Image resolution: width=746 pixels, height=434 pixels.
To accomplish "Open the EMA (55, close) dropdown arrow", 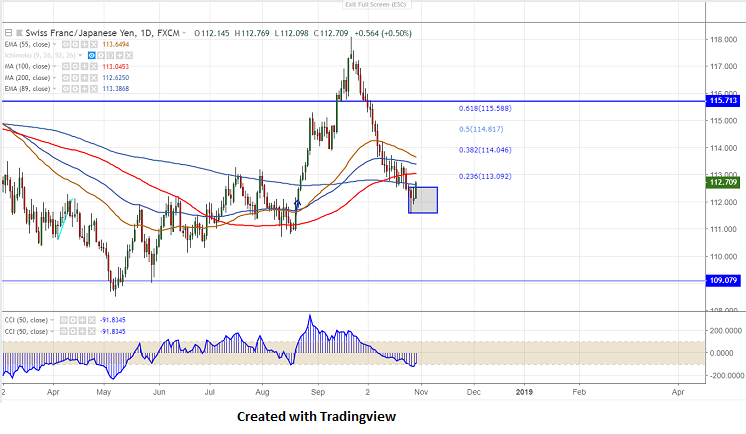I will [55, 44].
